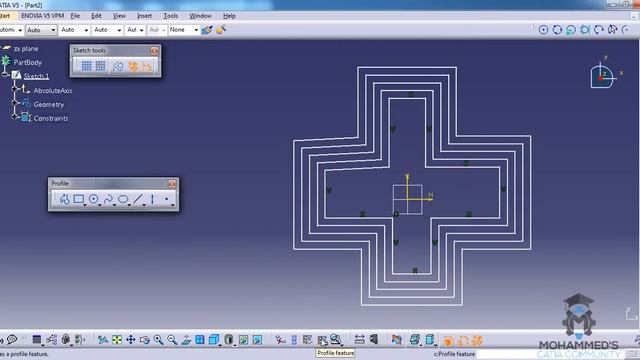
Task: Open the Point tool flyout arrow
Action: click(173, 205)
